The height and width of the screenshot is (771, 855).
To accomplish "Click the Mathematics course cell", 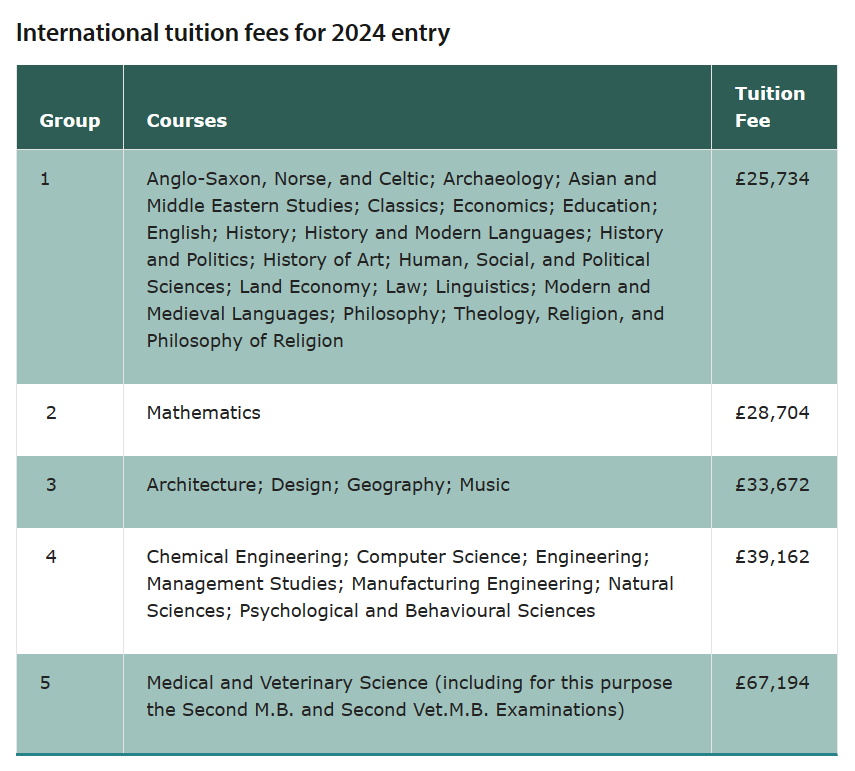I will pos(204,413).
